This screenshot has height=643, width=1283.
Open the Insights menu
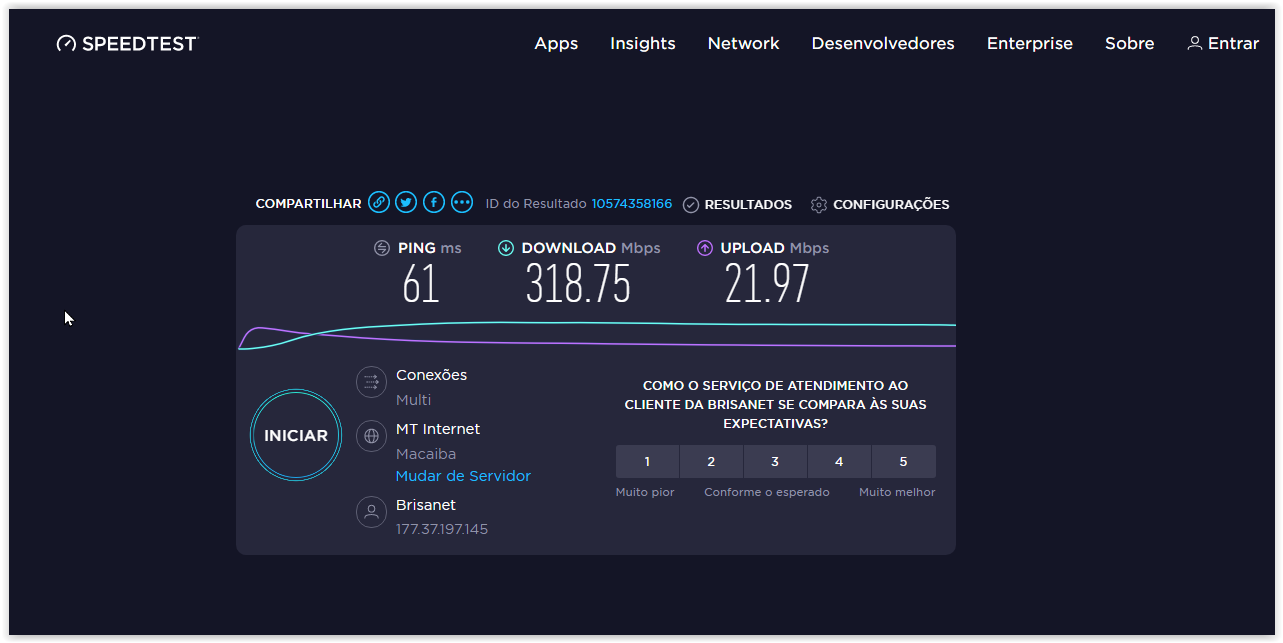(x=643, y=43)
